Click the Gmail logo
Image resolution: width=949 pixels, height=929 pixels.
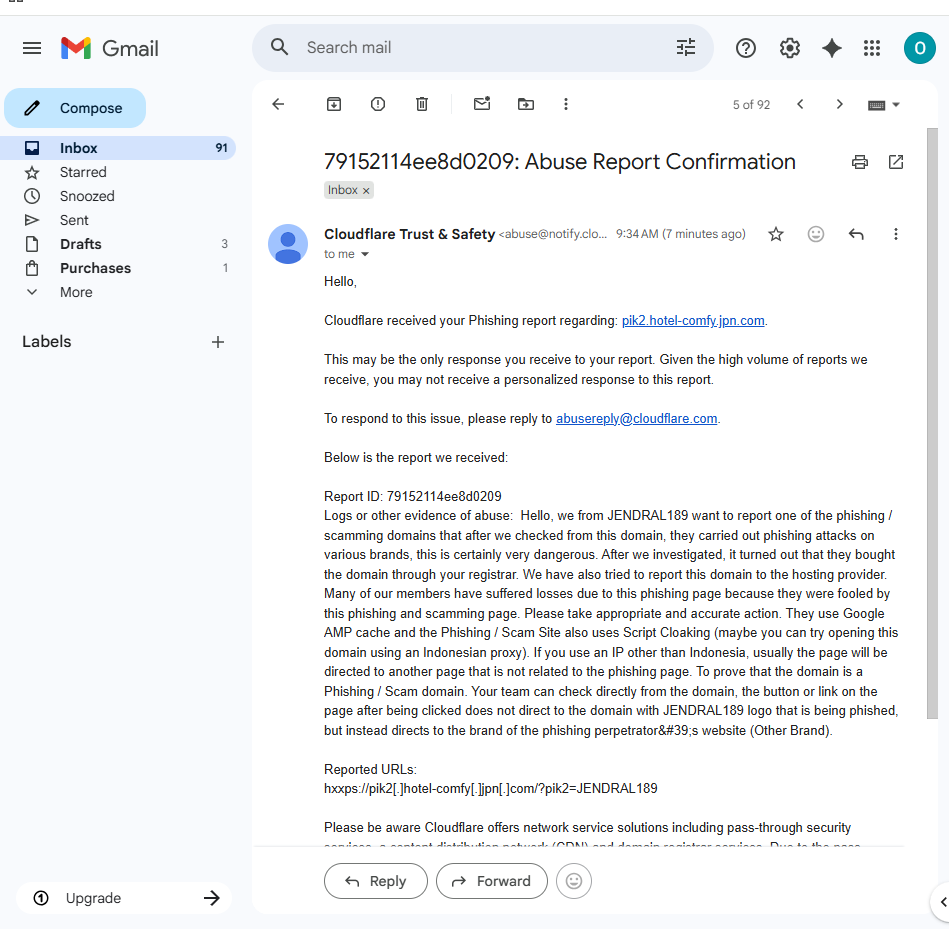point(110,48)
